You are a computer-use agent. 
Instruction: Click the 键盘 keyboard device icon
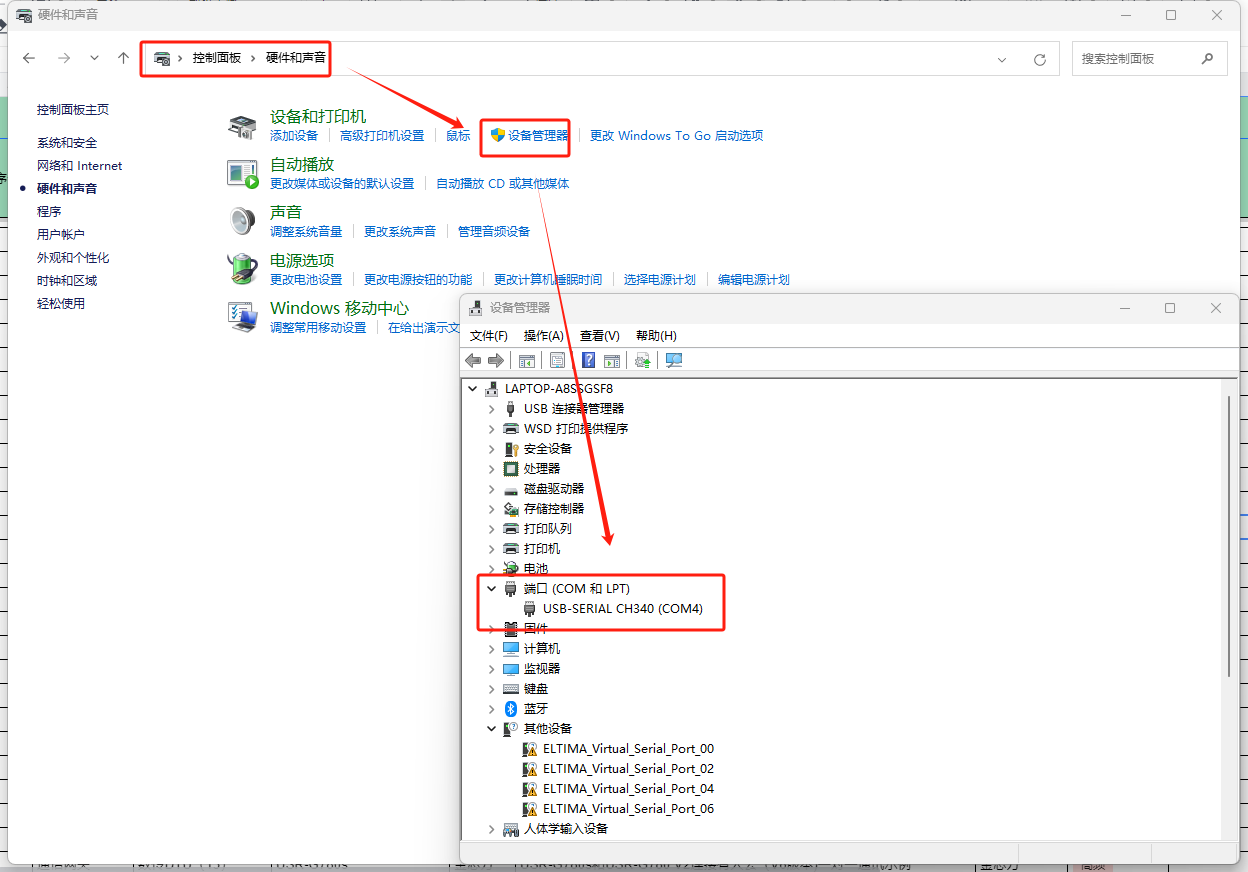[x=511, y=688]
